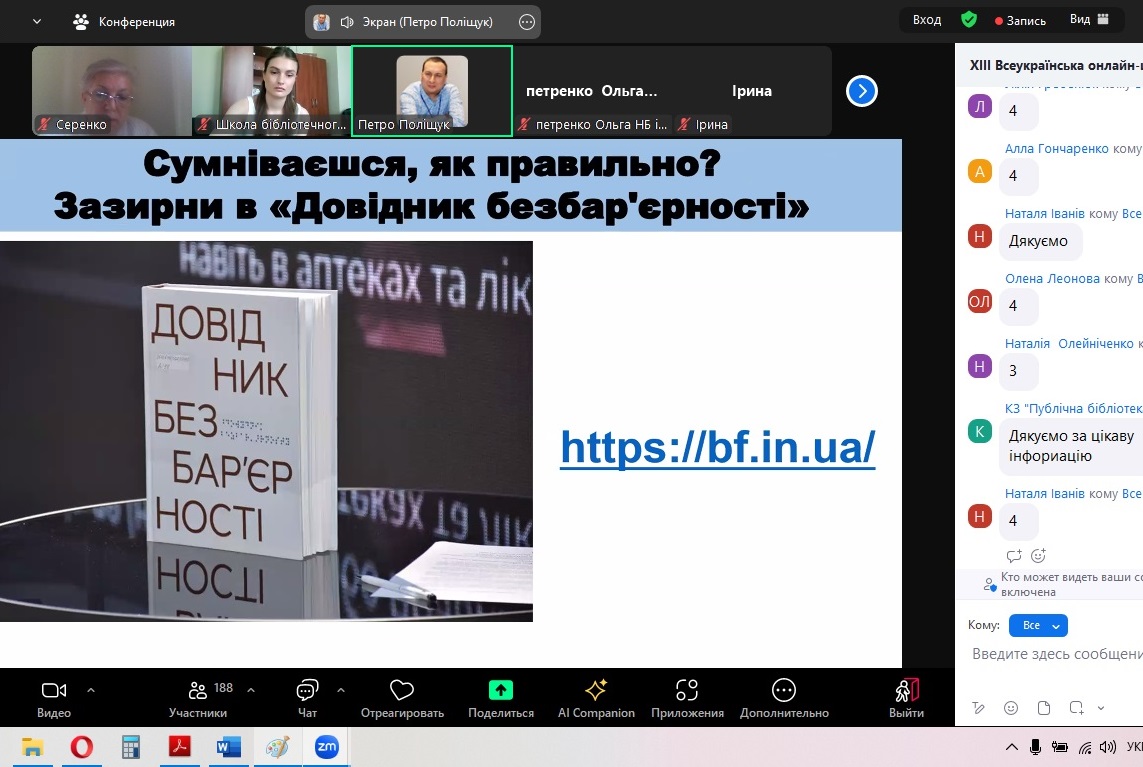Click the next participants arrow in gallery strip
The height and width of the screenshot is (767, 1143).
(x=861, y=92)
